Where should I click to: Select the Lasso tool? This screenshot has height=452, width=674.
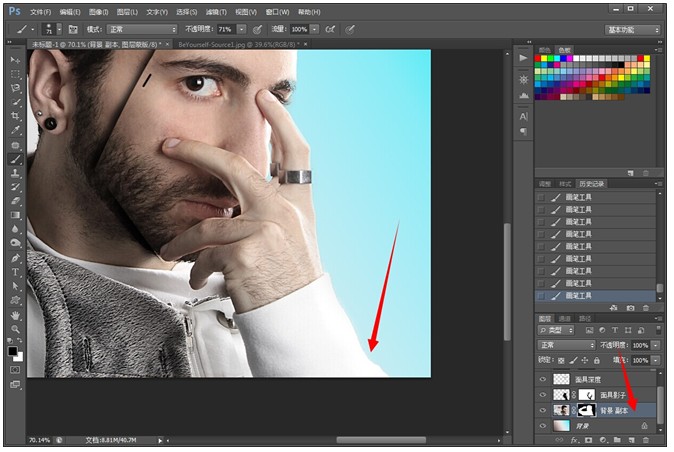click(x=15, y=88)
